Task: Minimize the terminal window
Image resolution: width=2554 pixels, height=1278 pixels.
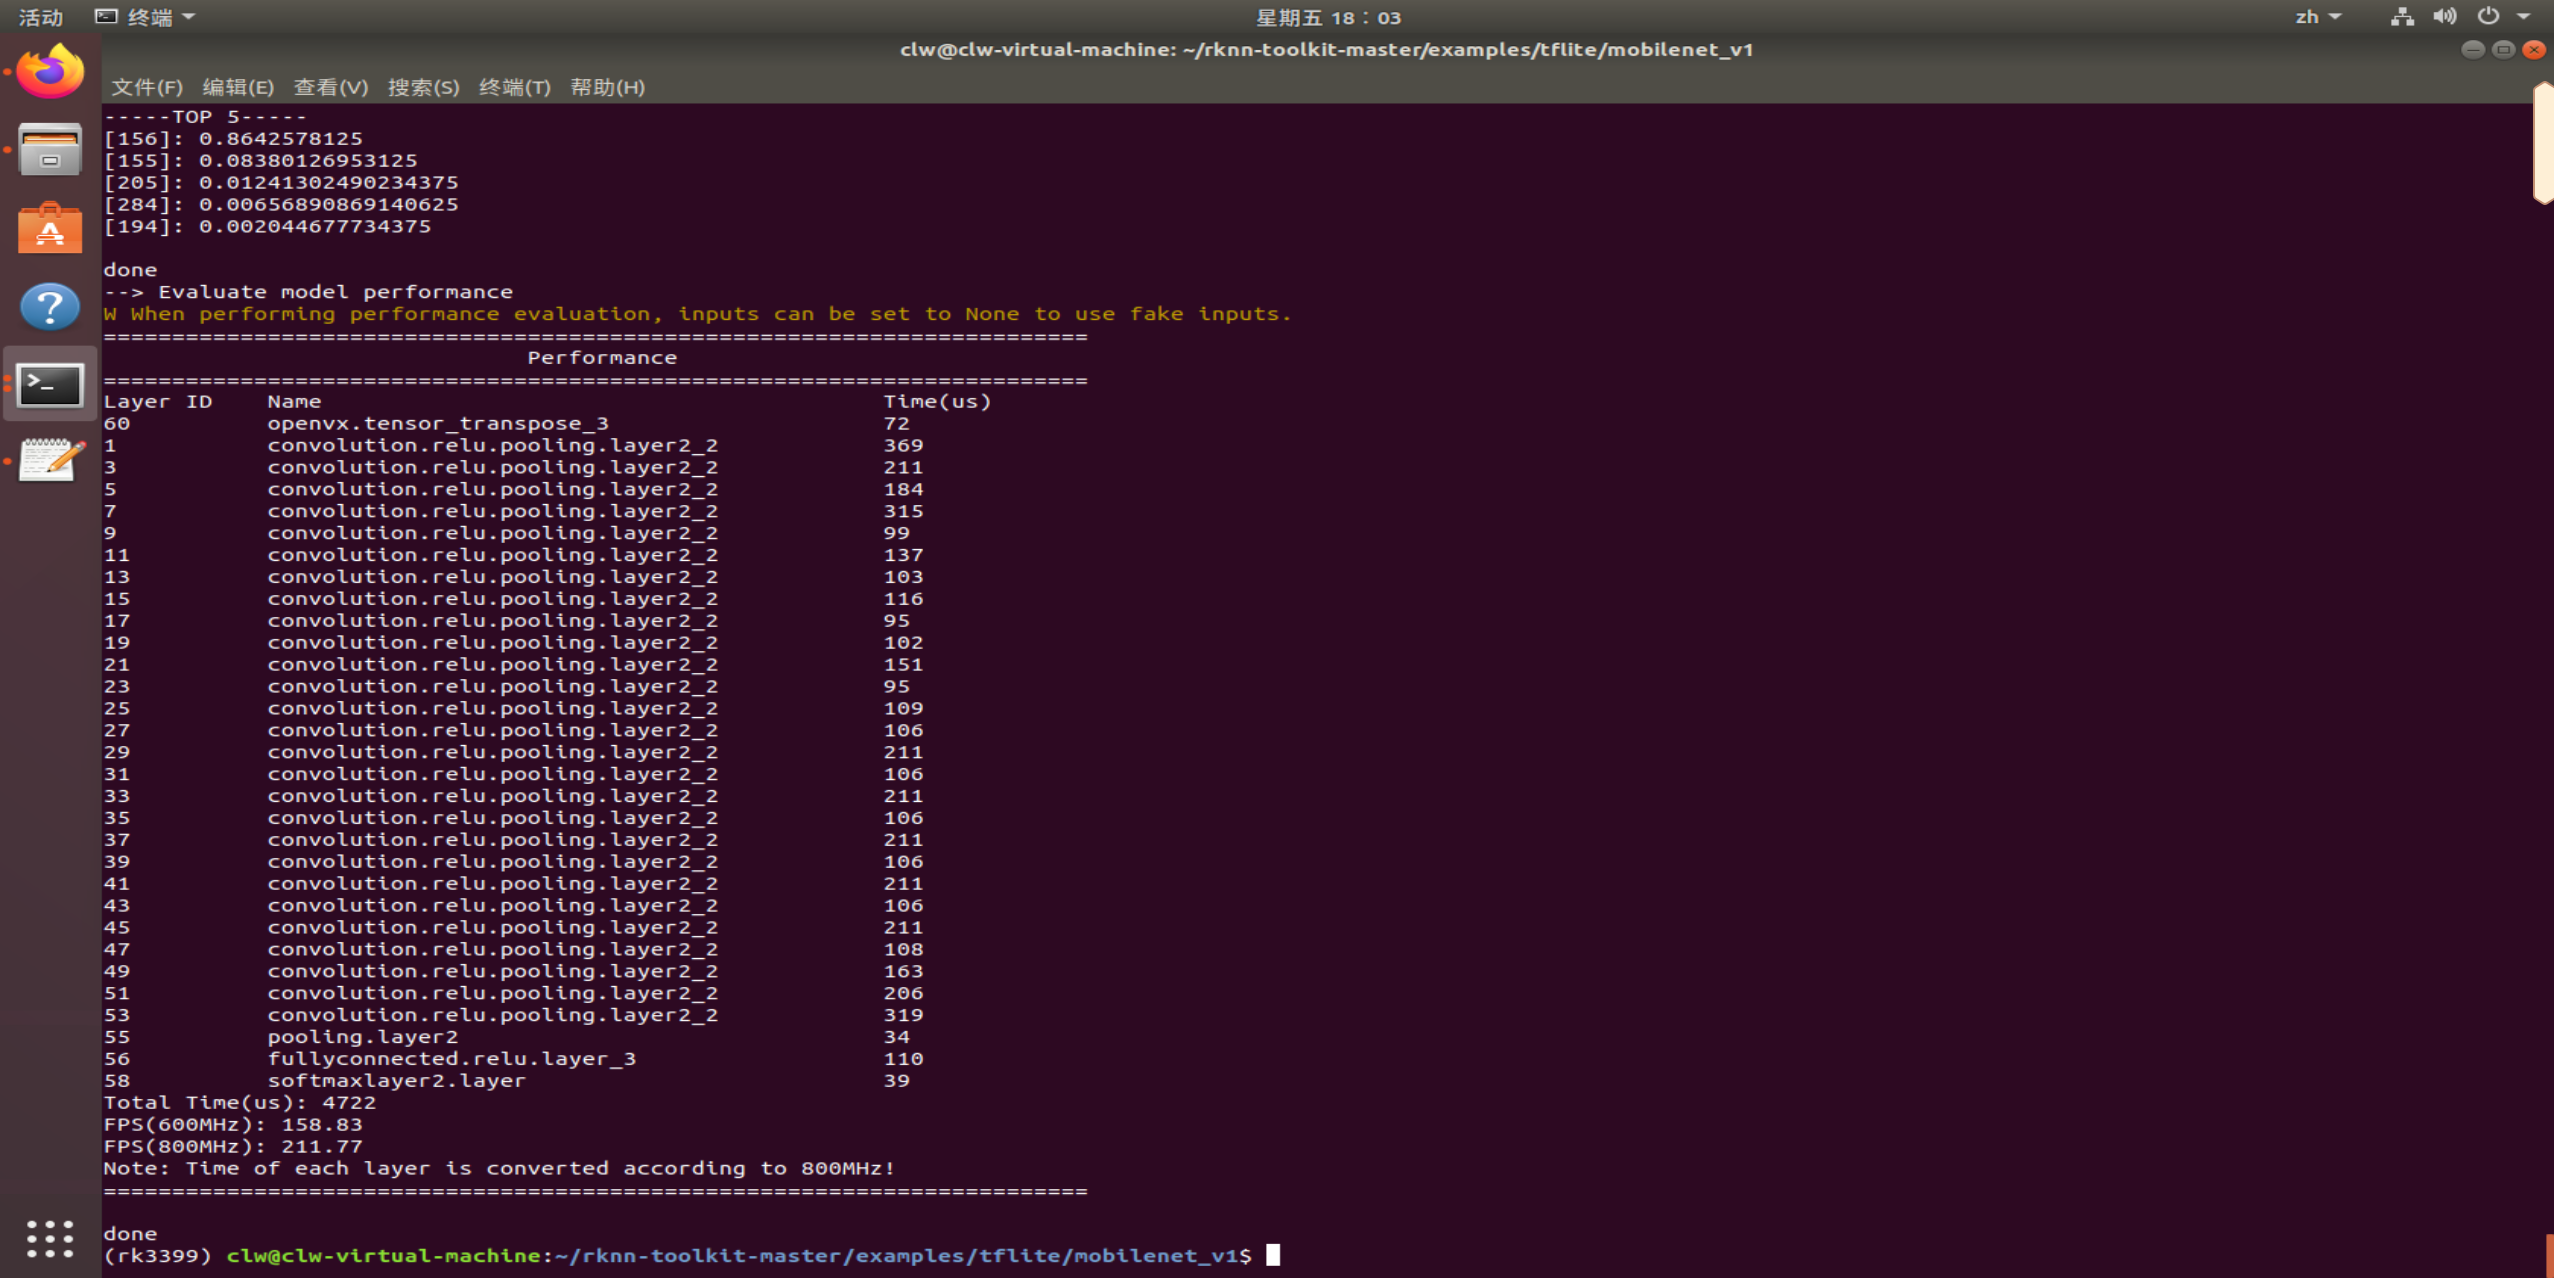Action: point(2472,49)
